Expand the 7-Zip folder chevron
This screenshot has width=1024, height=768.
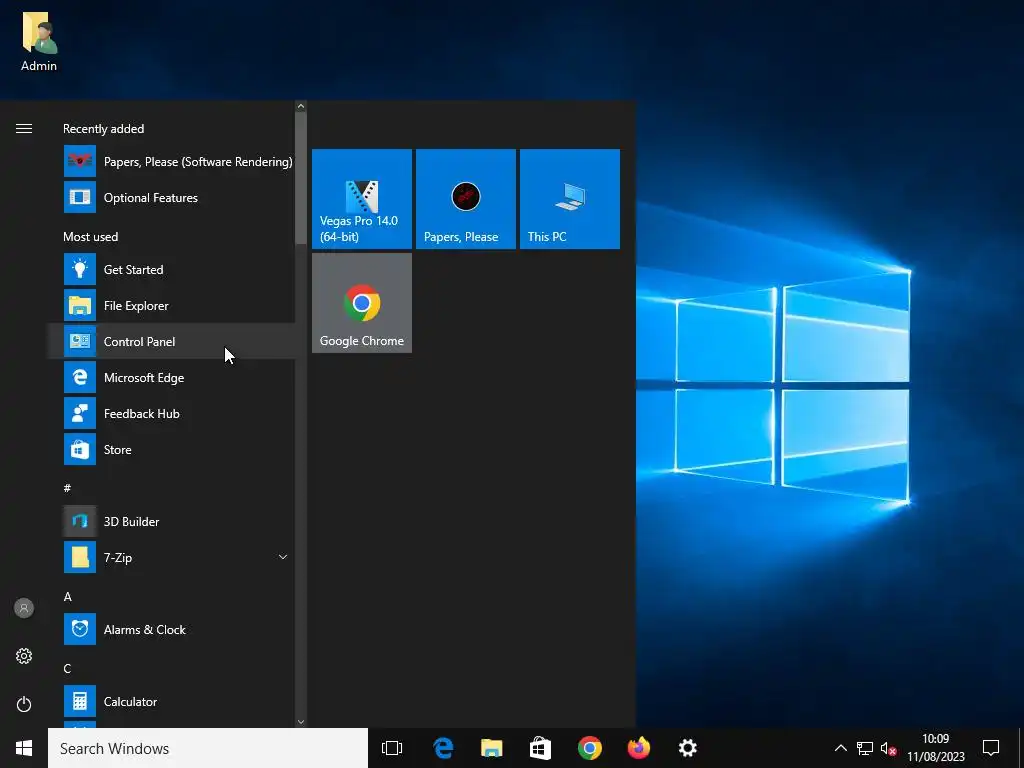coord(283,557)
